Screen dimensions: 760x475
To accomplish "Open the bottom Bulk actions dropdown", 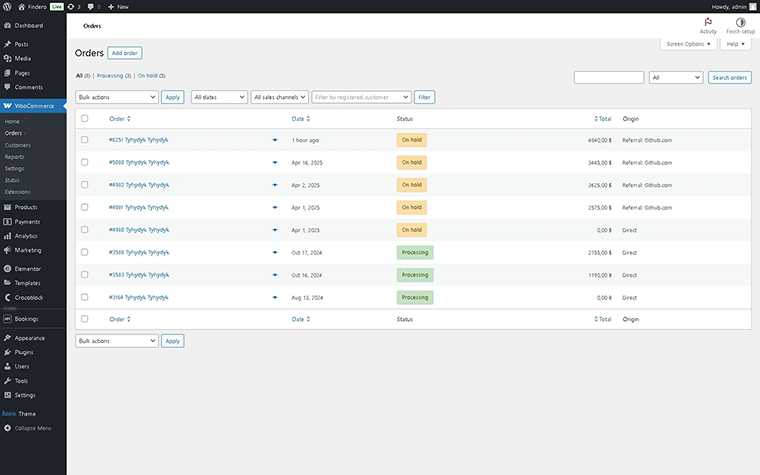I will pos(117,341).
